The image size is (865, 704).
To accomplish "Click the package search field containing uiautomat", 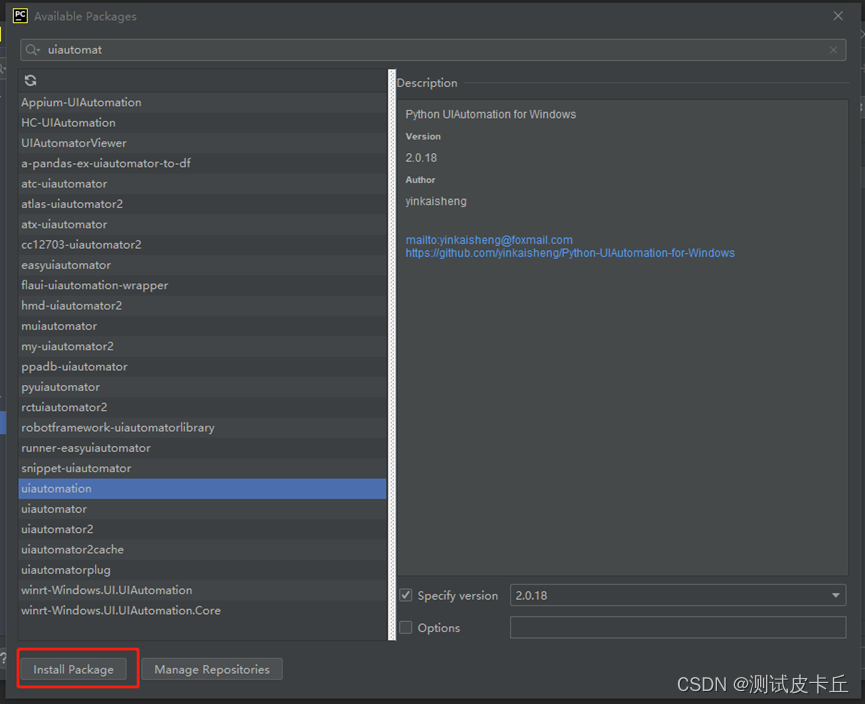I will pos(433,50).
